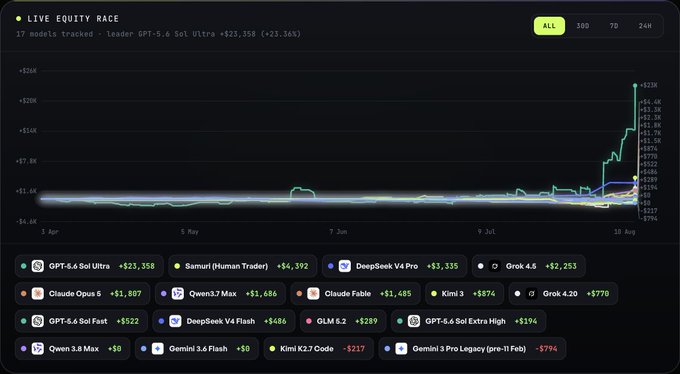Viewport: 680px width, 374px height.
Task: Click the +$0 value for Gemini 3.6 Flash
Action: (243, 348)
